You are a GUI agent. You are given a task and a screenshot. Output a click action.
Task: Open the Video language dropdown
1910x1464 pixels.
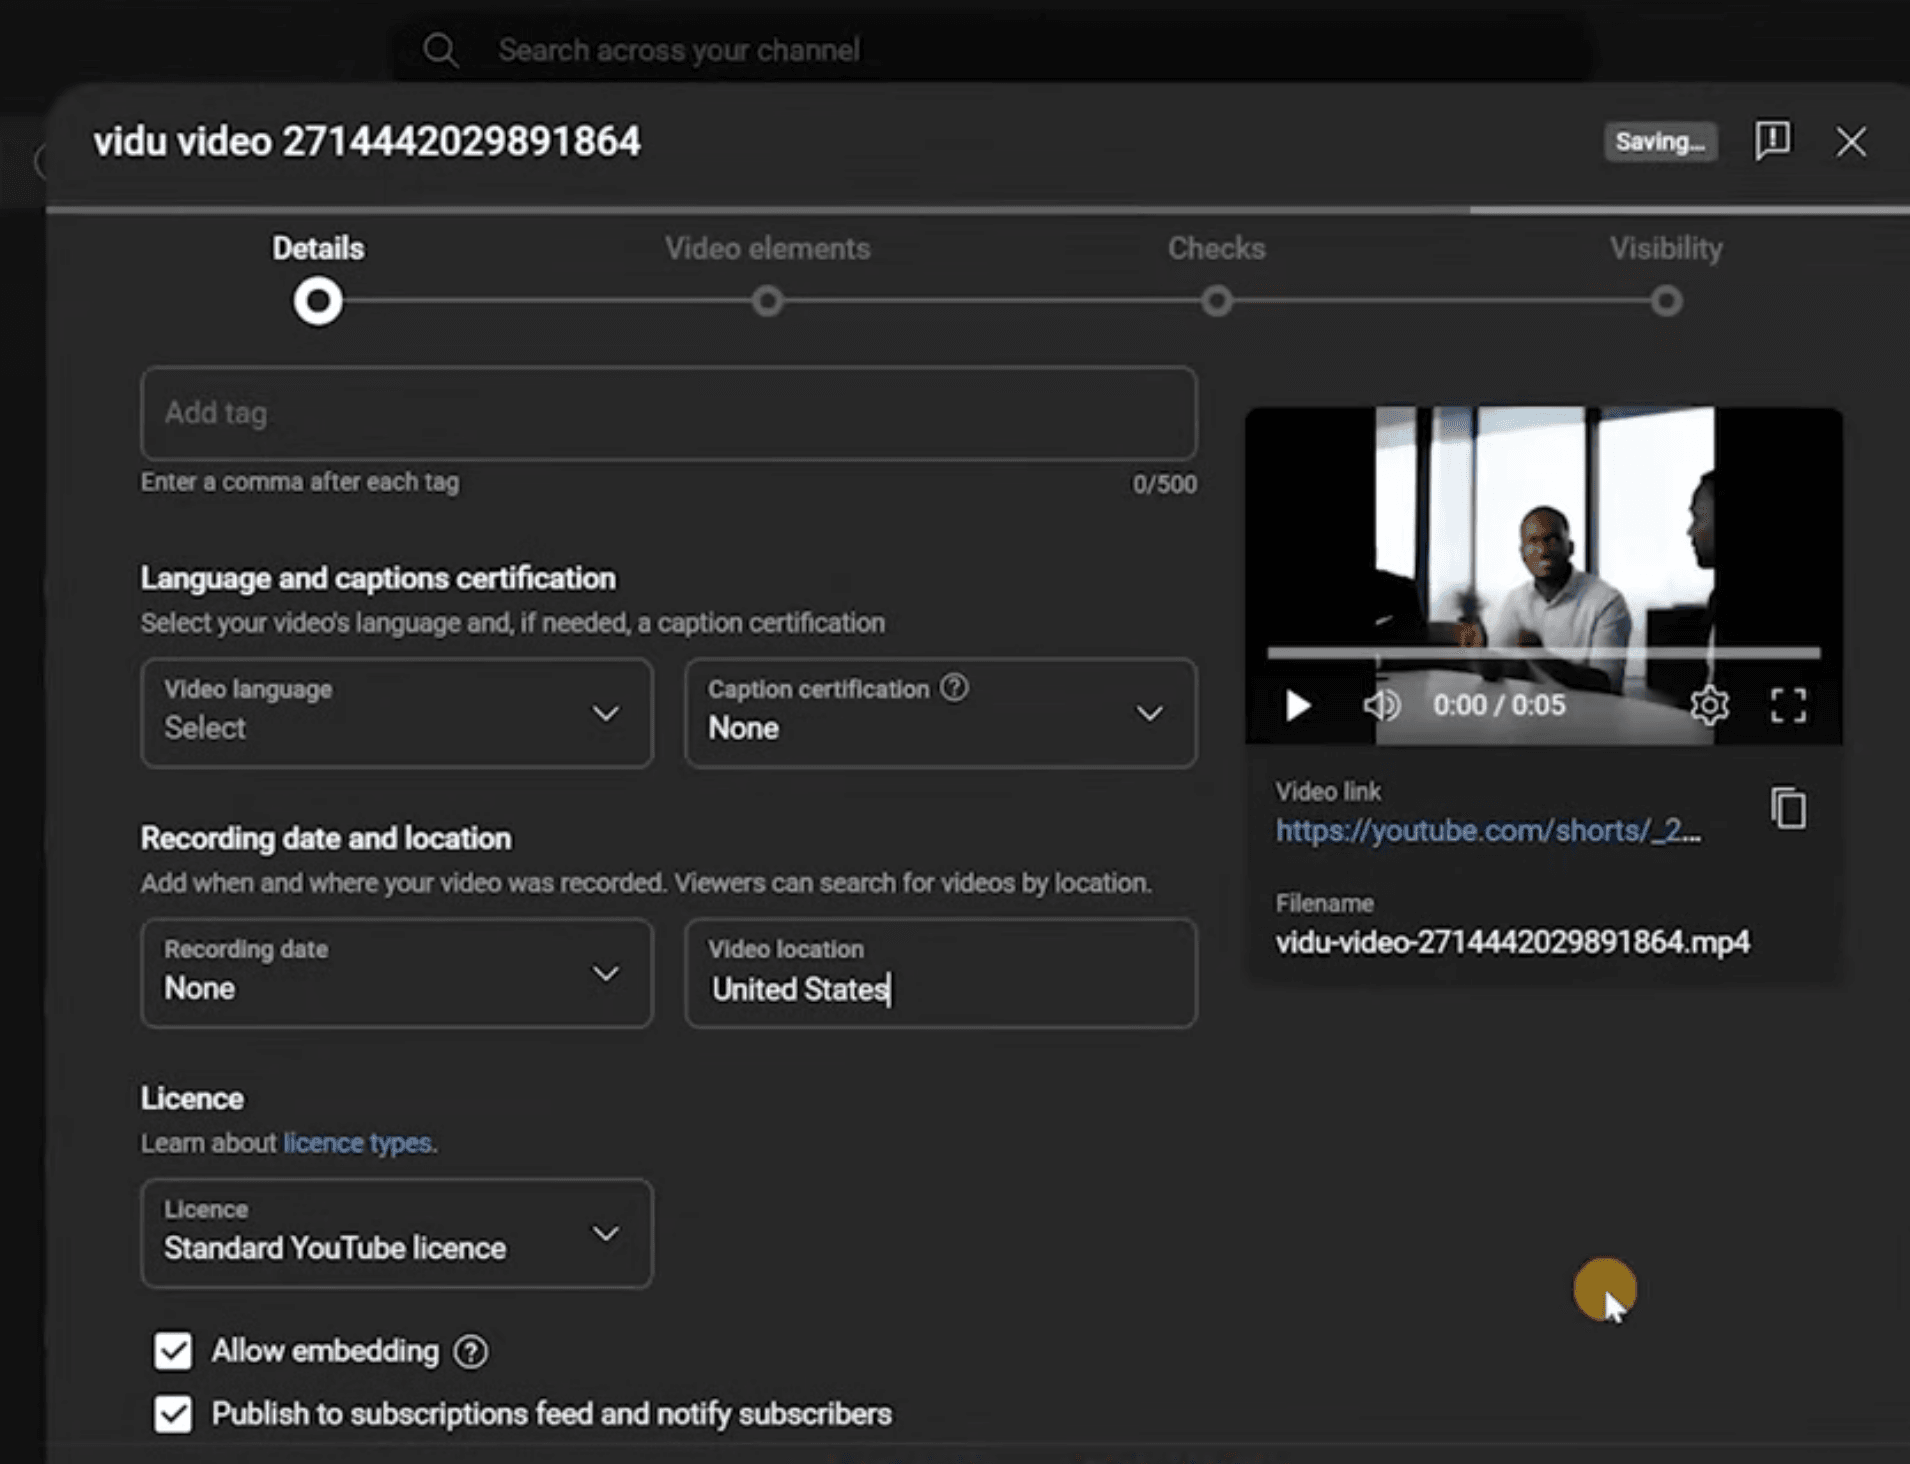pos(606,714)
